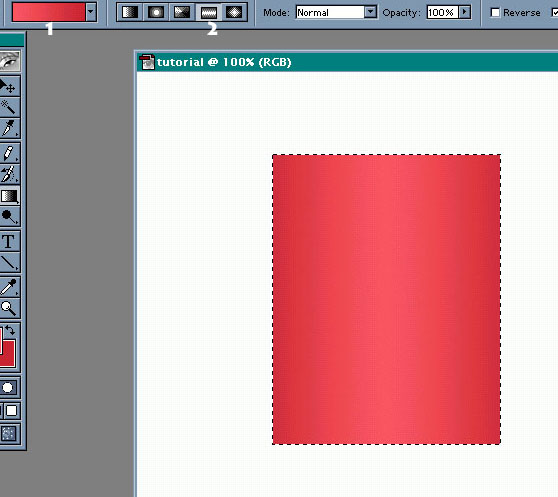This screenshot has width=558, height=497.
Task: Select the History Brush tool
Action: 9,174
